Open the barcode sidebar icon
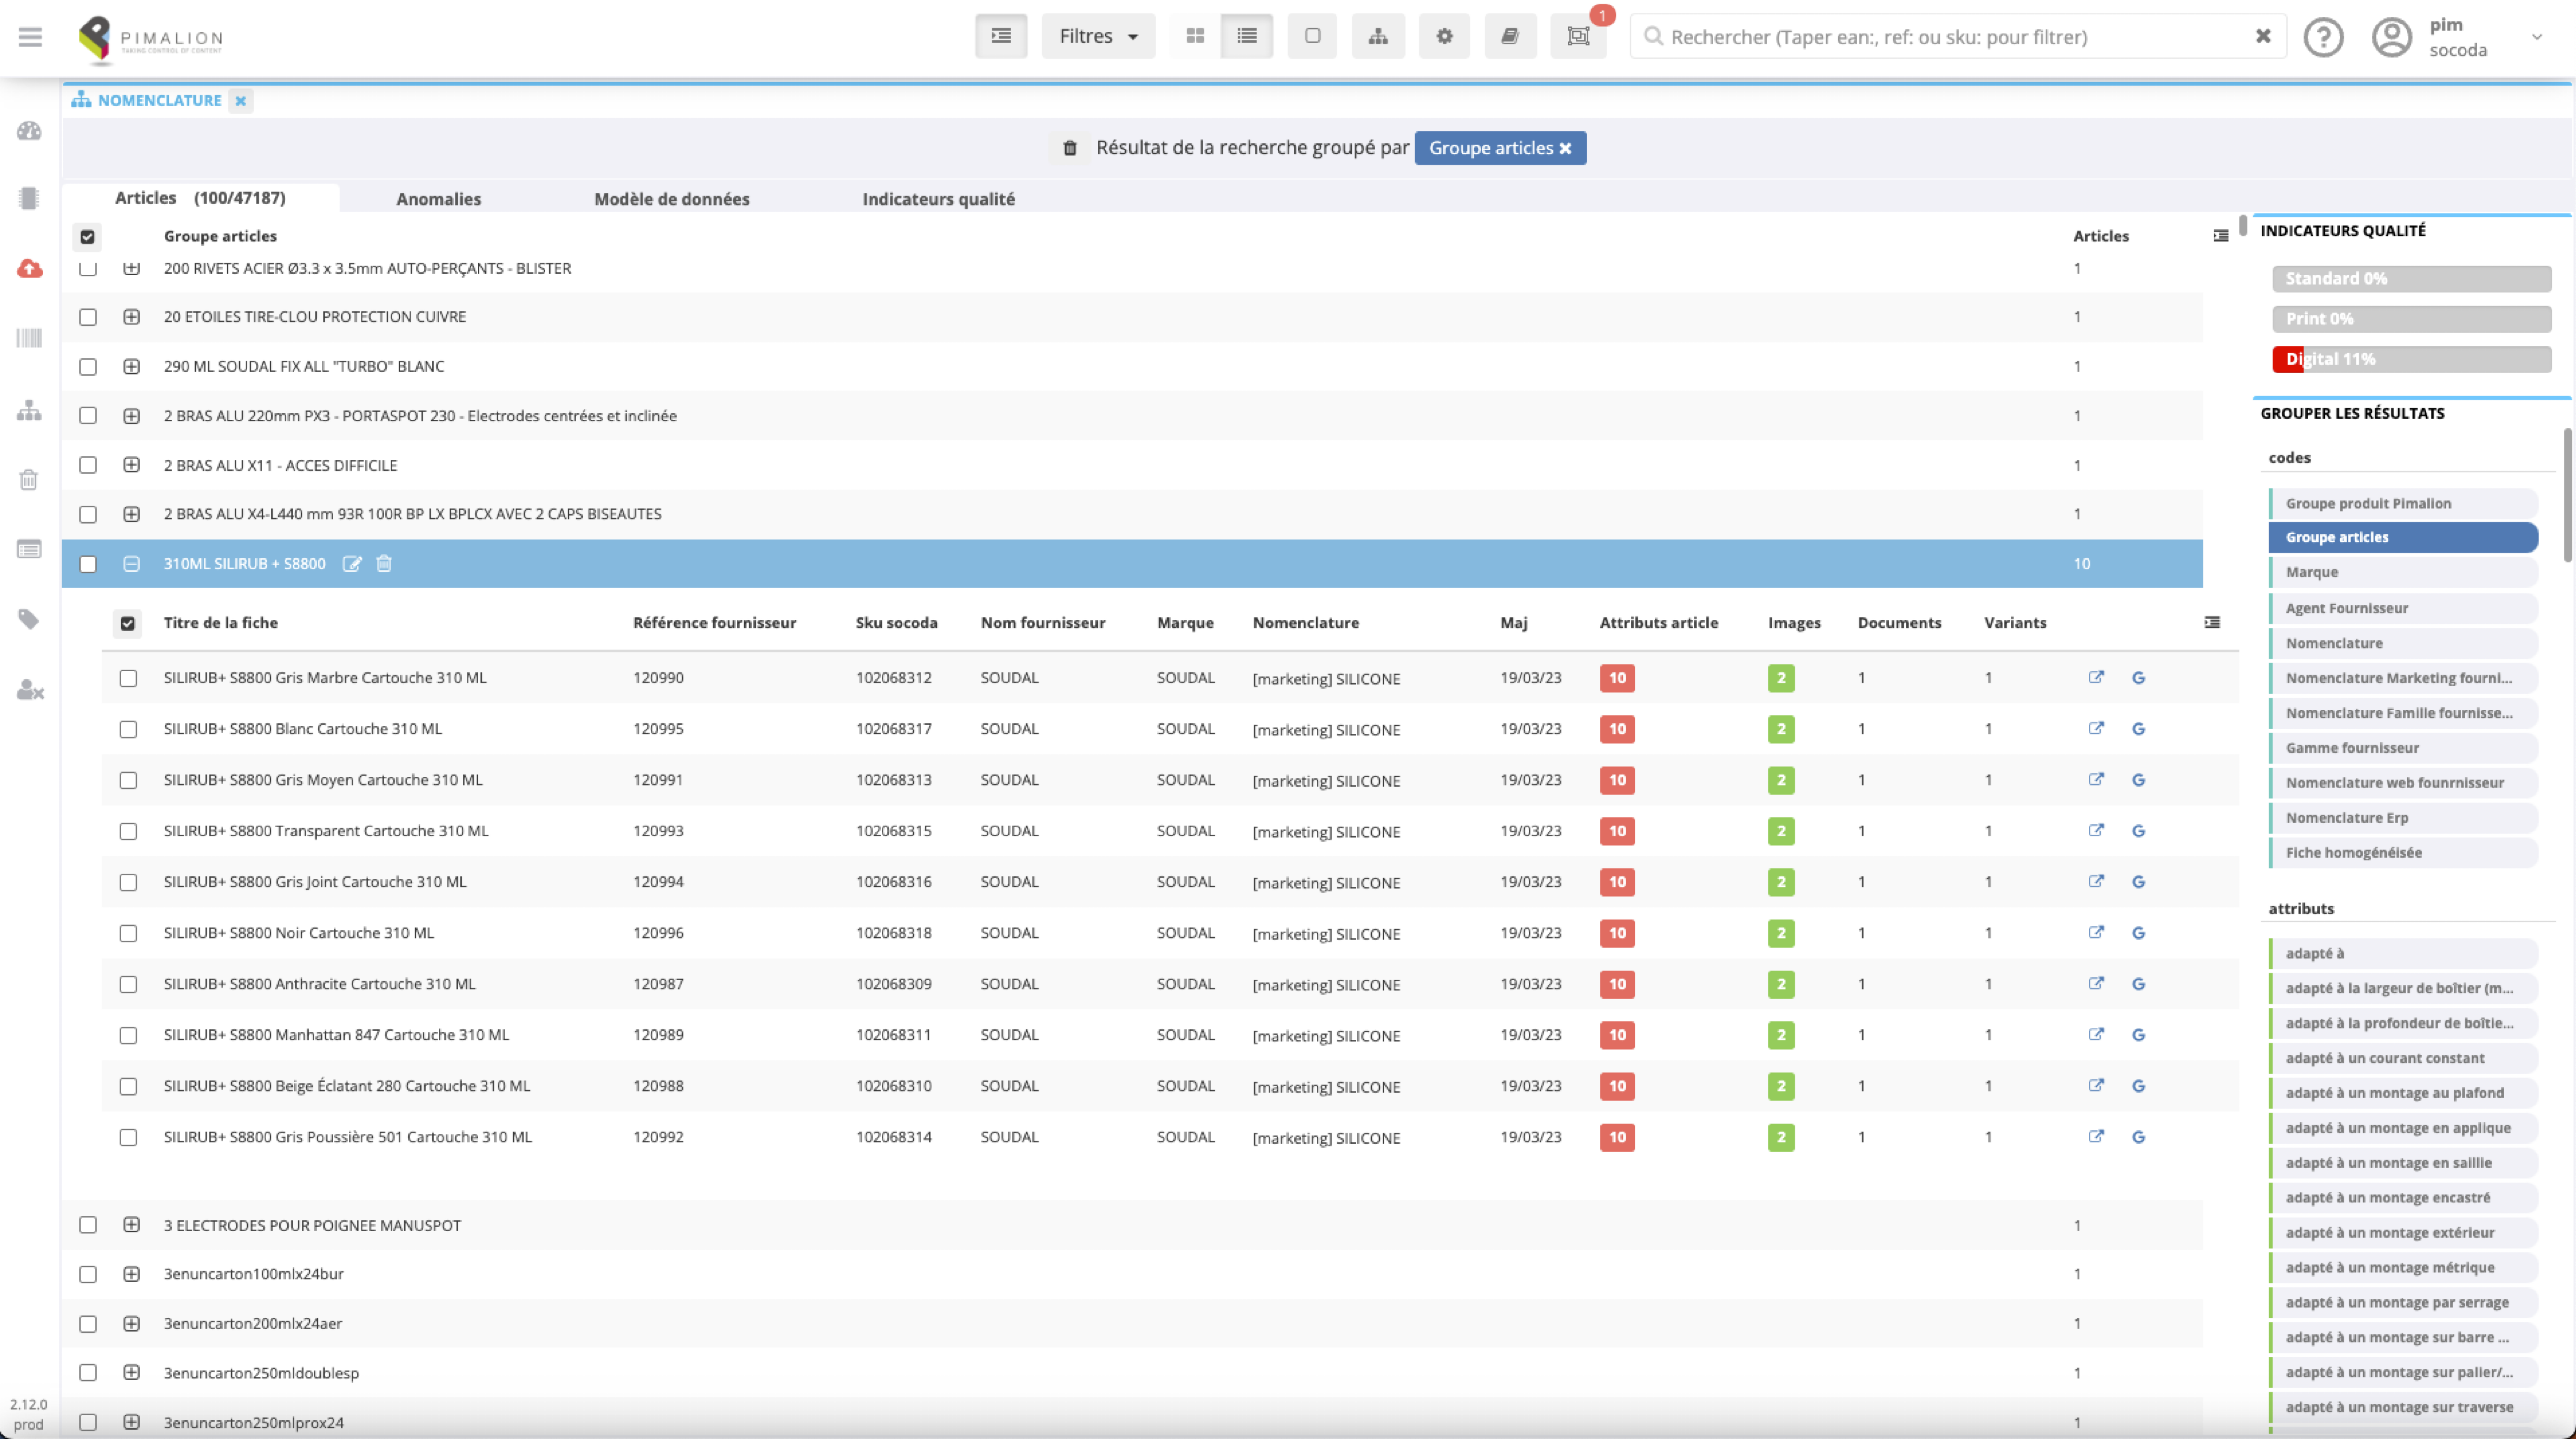This screenshot has height=1439, width=2576. pos(29,338)
